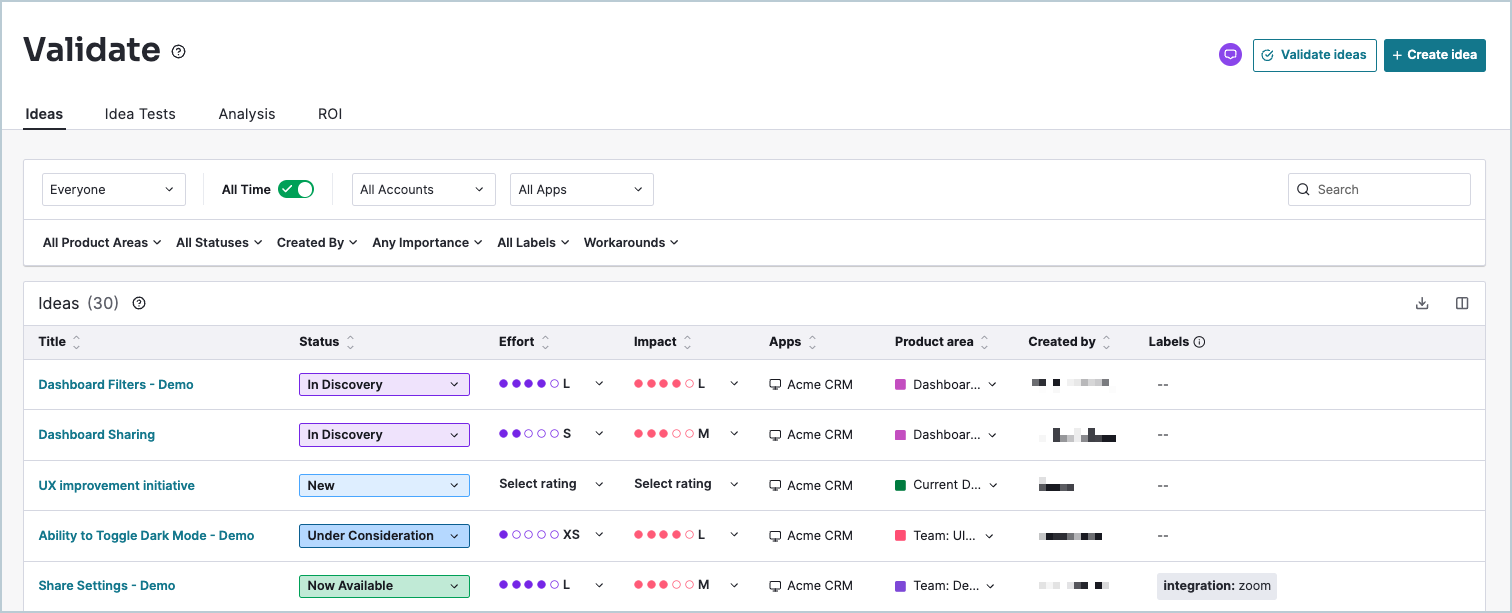Open the Everyone dropdown
The width and height of the screenshot is (1512, 613).
point(114,190)
